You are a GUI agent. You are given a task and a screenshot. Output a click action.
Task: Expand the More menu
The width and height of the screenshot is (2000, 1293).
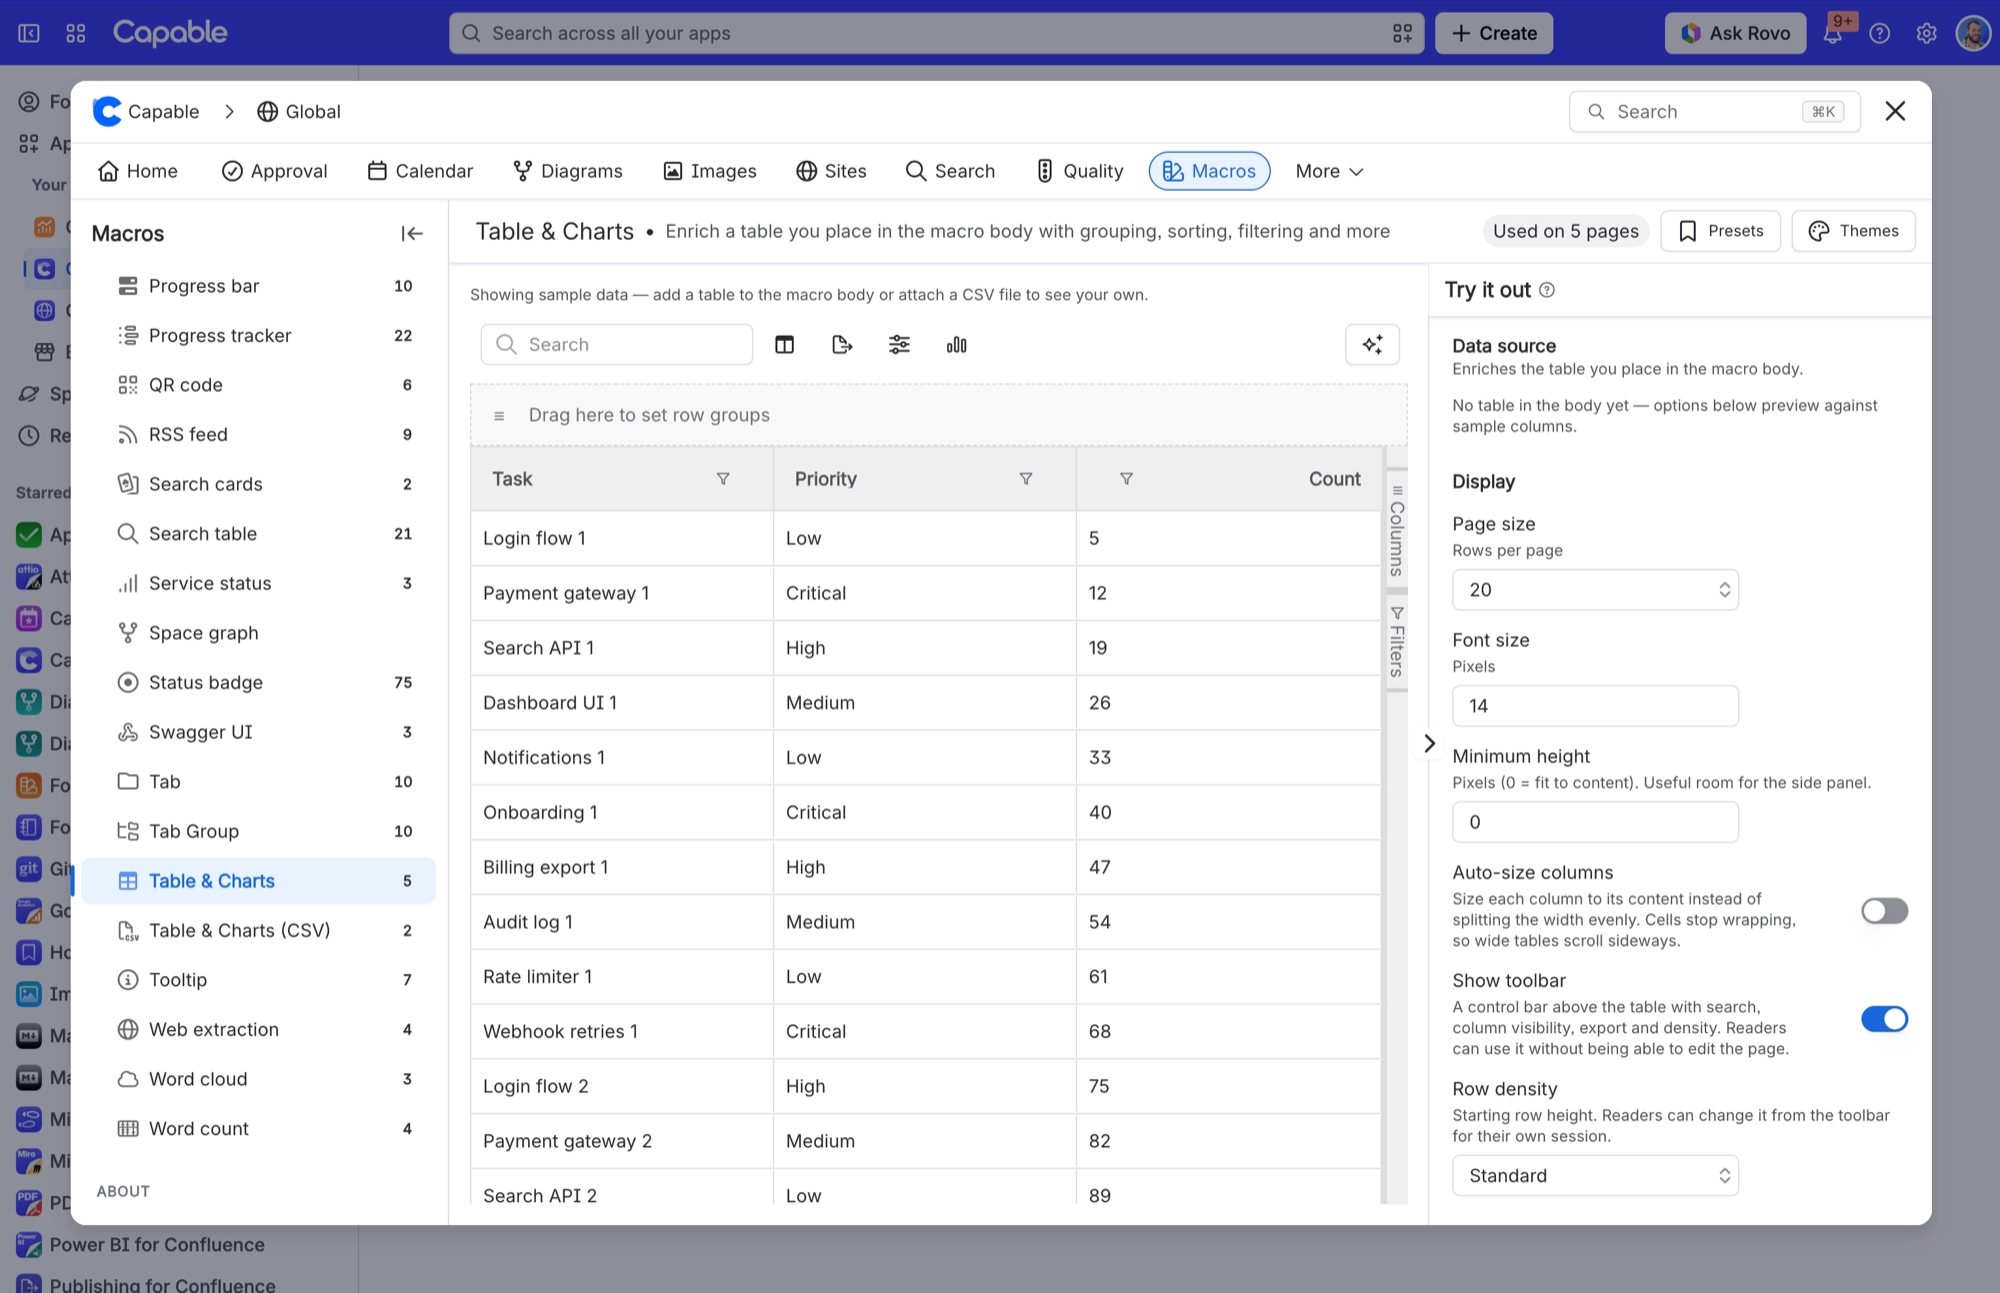[x=1329, y=171]
